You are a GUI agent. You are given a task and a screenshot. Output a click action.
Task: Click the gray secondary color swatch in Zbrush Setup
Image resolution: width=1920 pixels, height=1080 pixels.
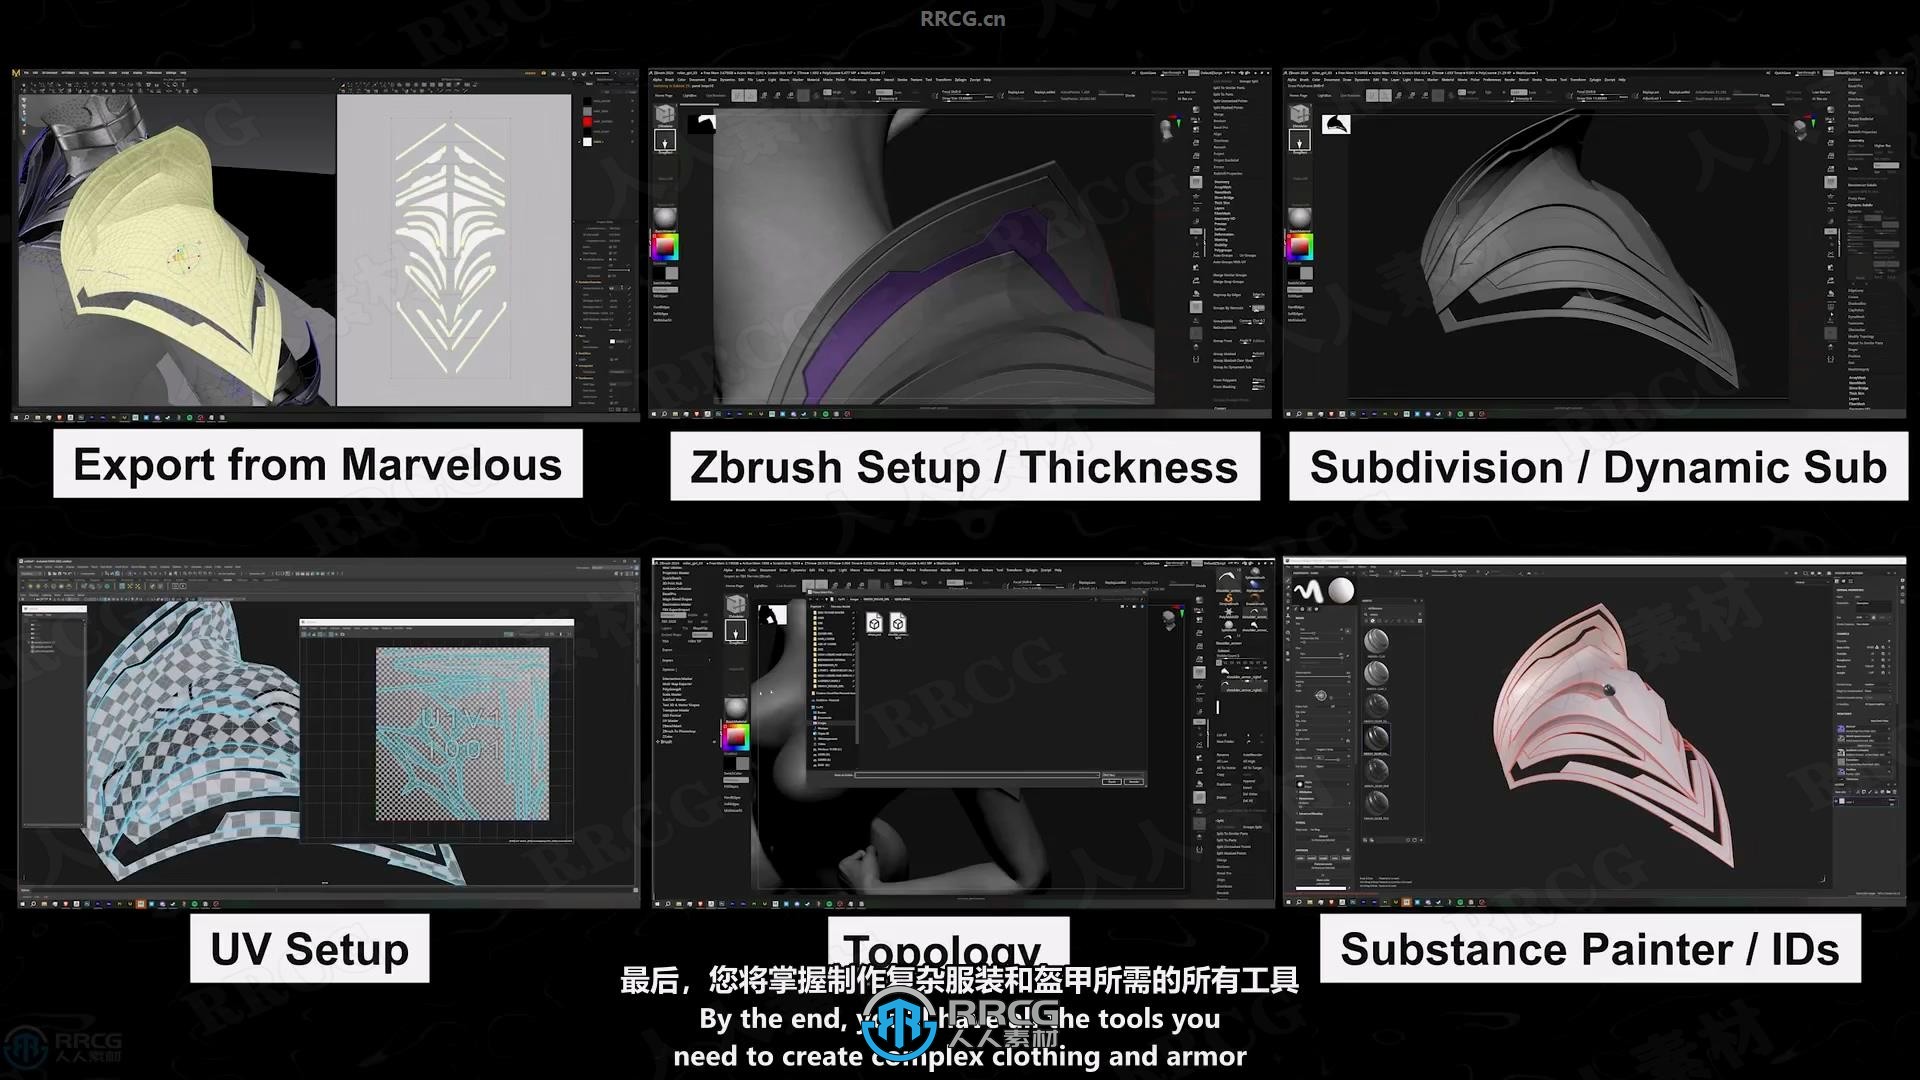click(x=672, y=273)
